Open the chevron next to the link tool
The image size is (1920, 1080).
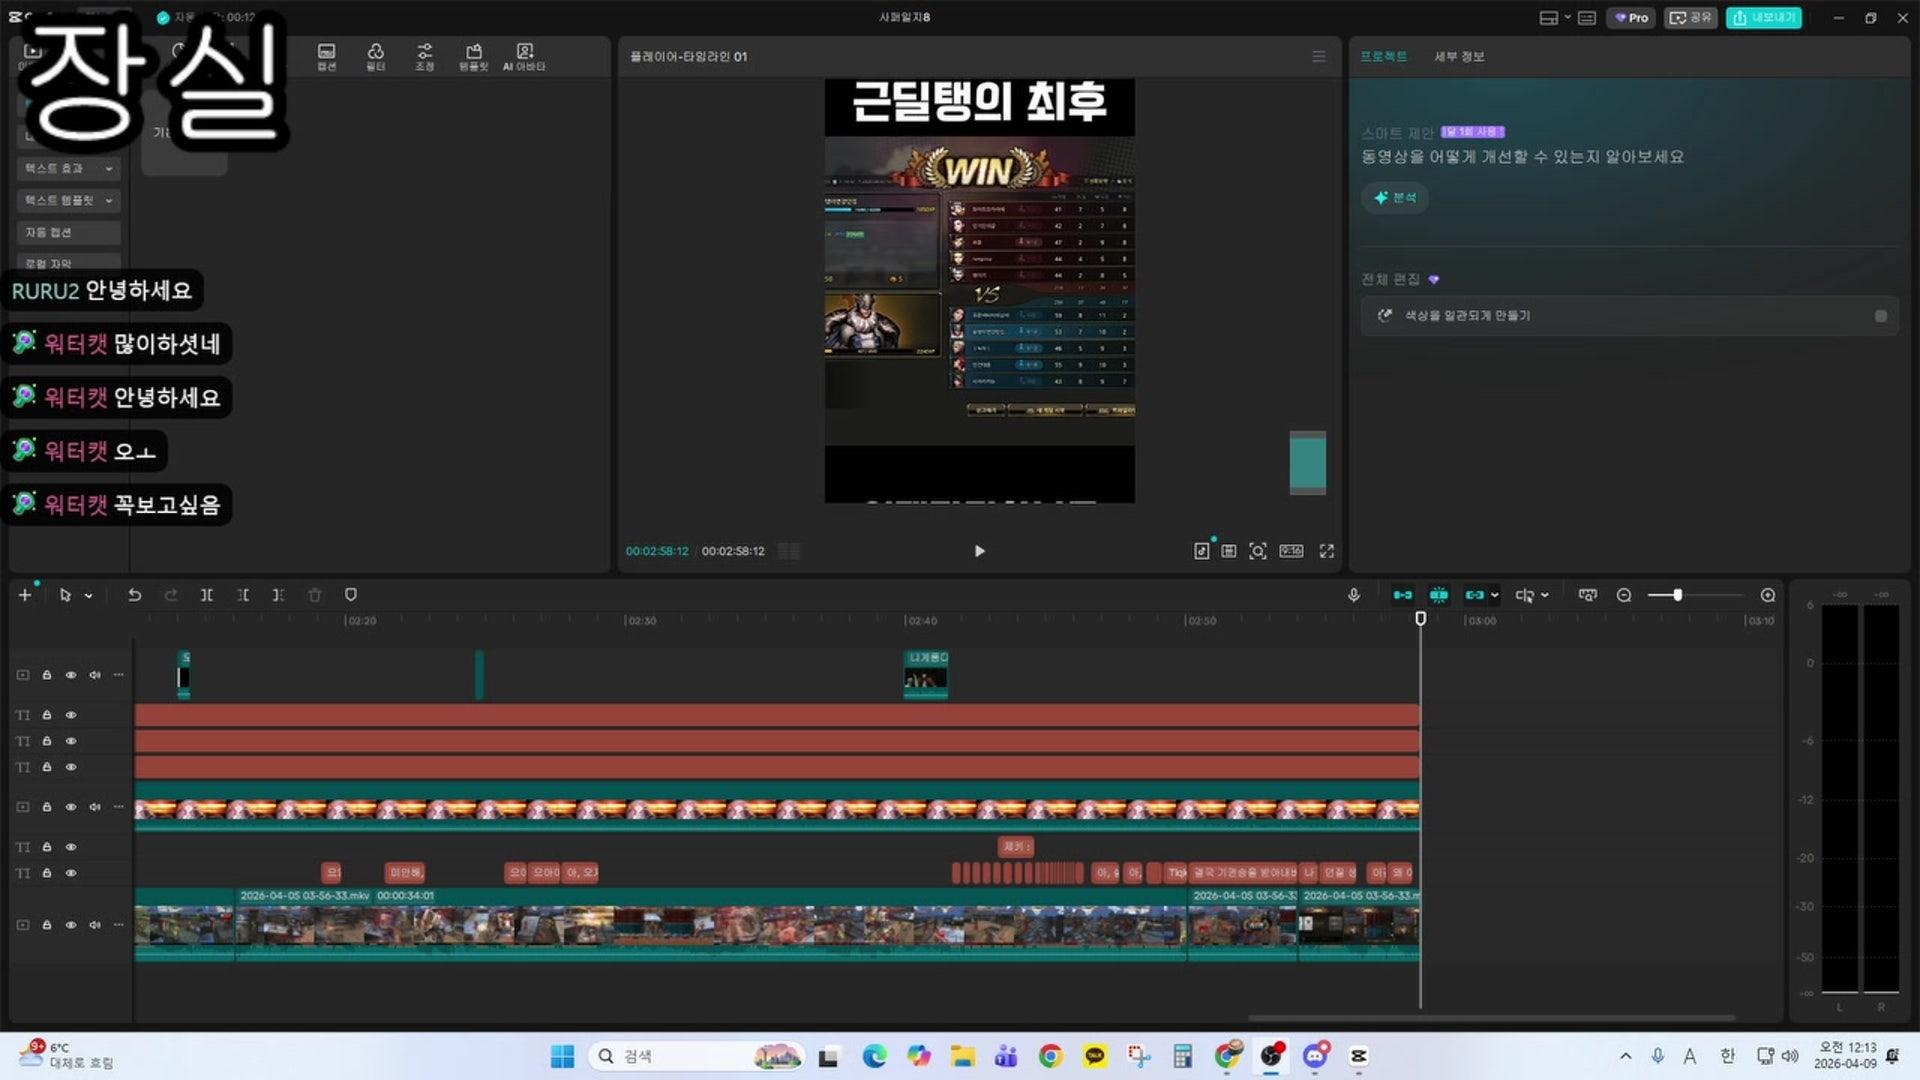pyautogui.click(x=1493, y=595)
